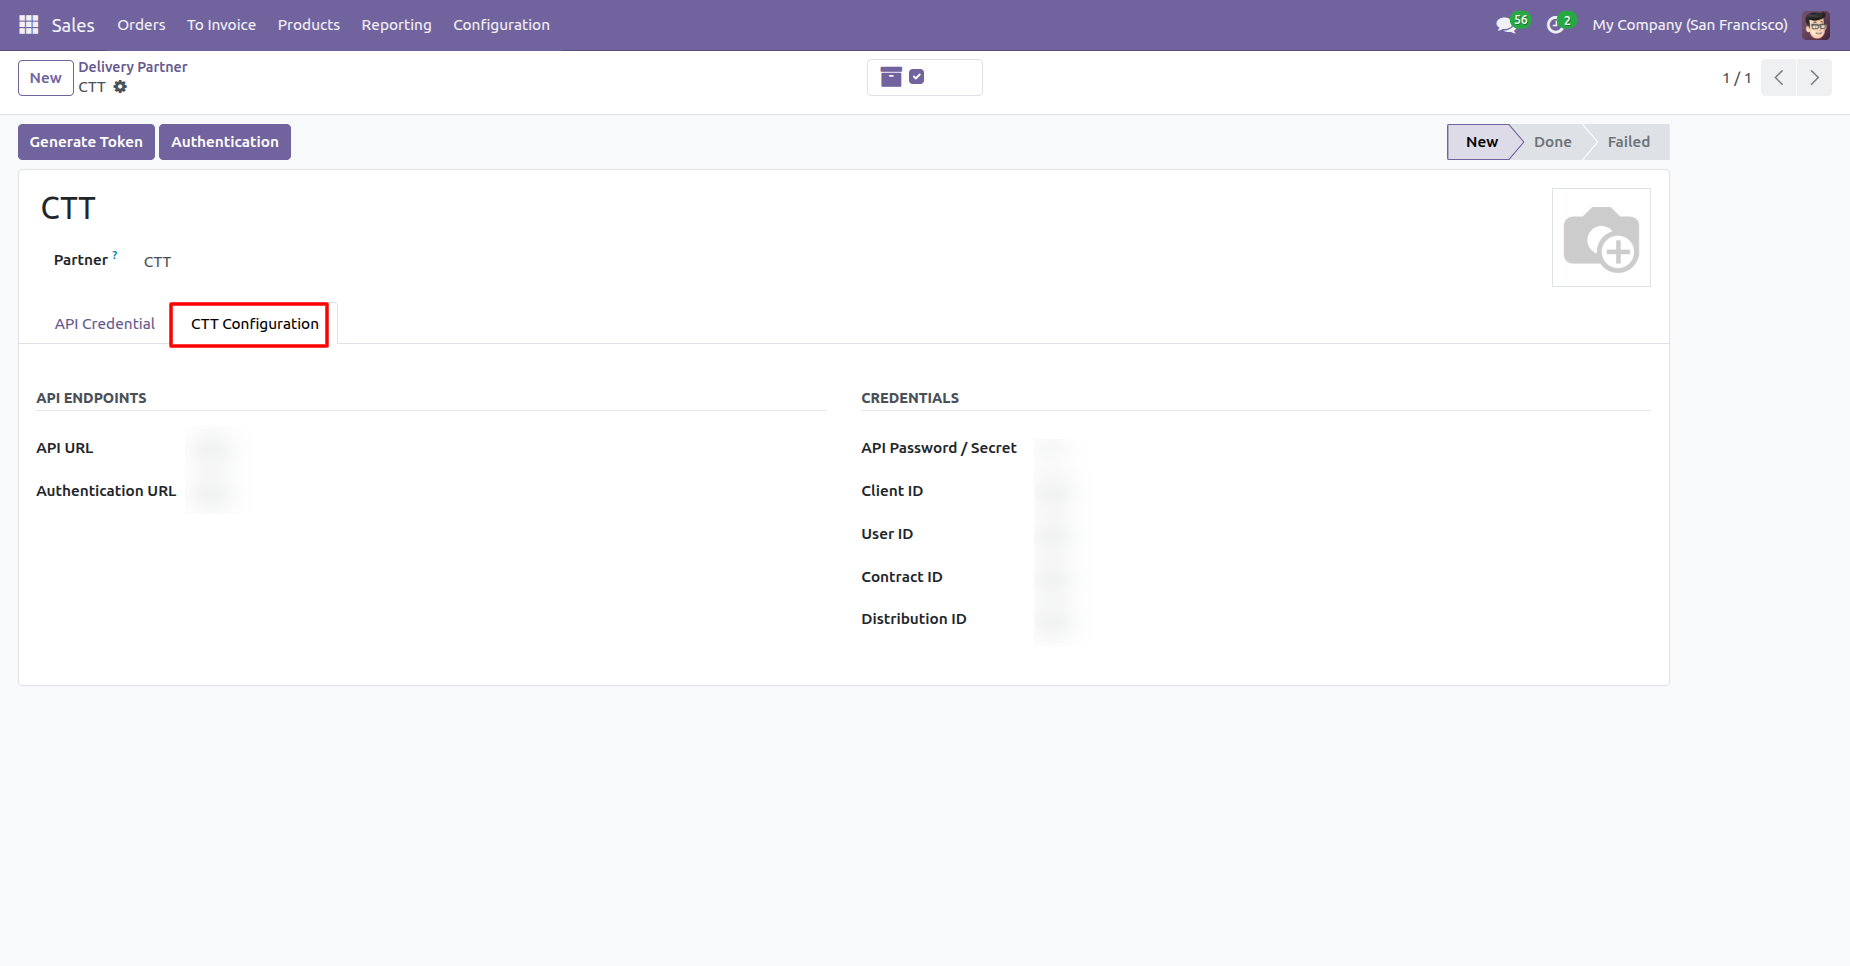Click the User ID label

coord(887,534)
